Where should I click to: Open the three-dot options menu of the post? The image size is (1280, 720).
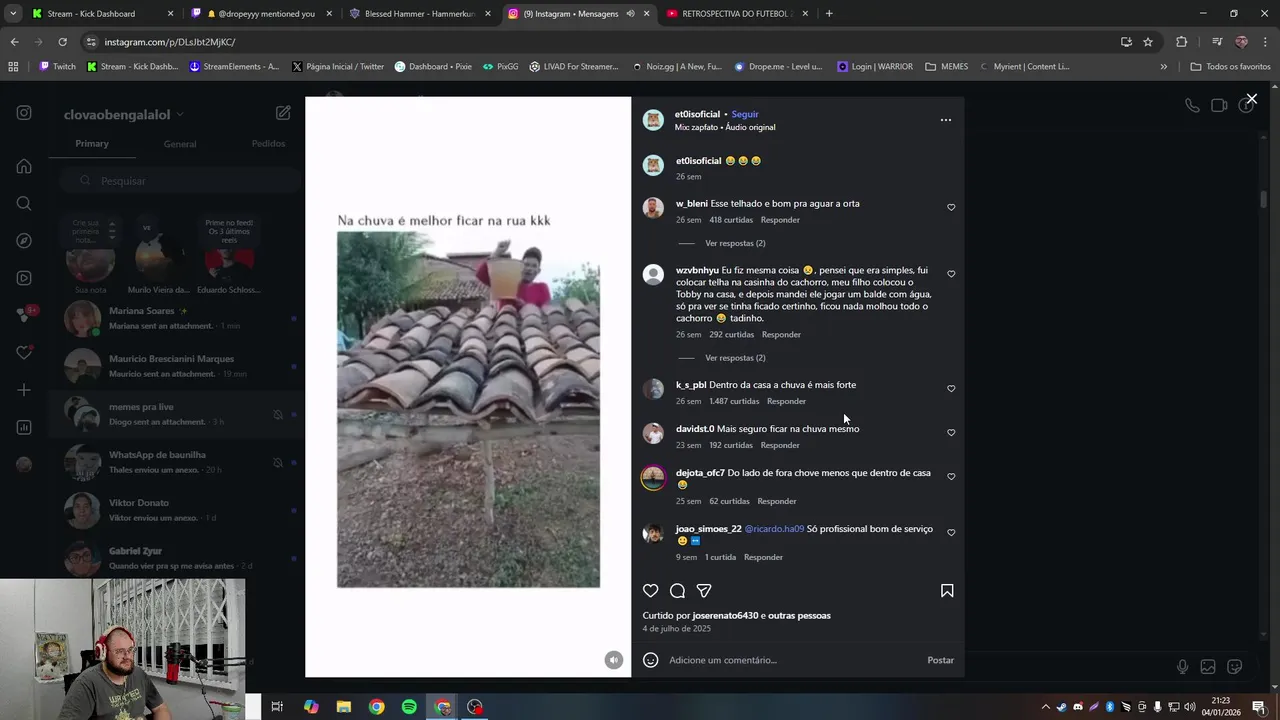[x=946, y=120]
